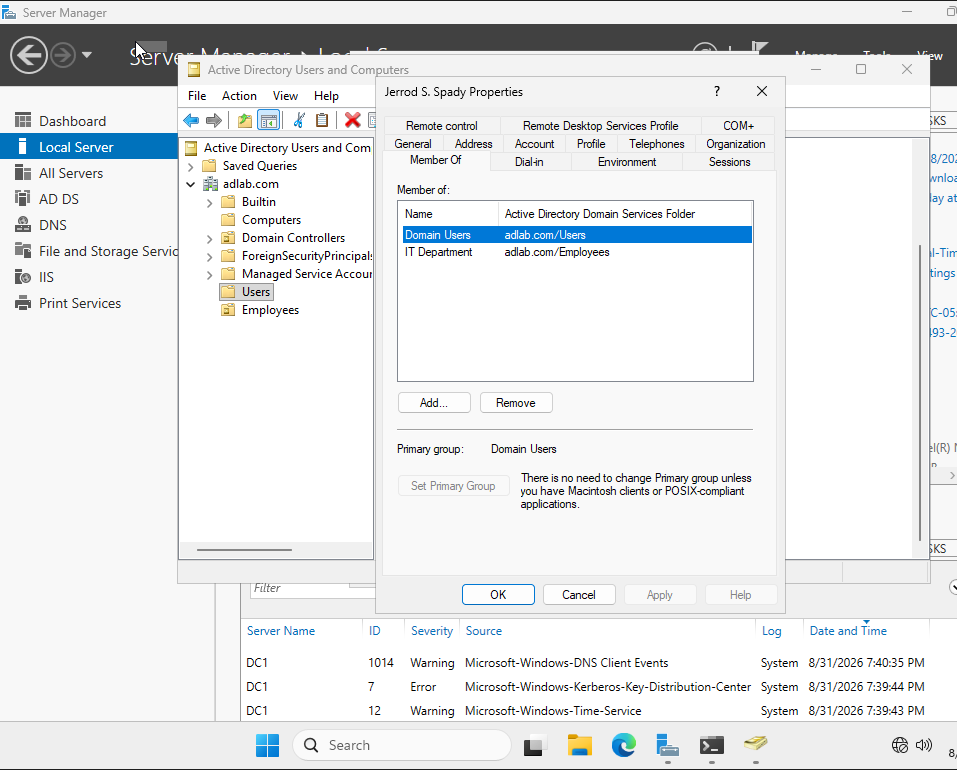Screen dimensions: 957x770
Task: Open the Action menu
Action: pyautogui.click(x=239, y=96)
